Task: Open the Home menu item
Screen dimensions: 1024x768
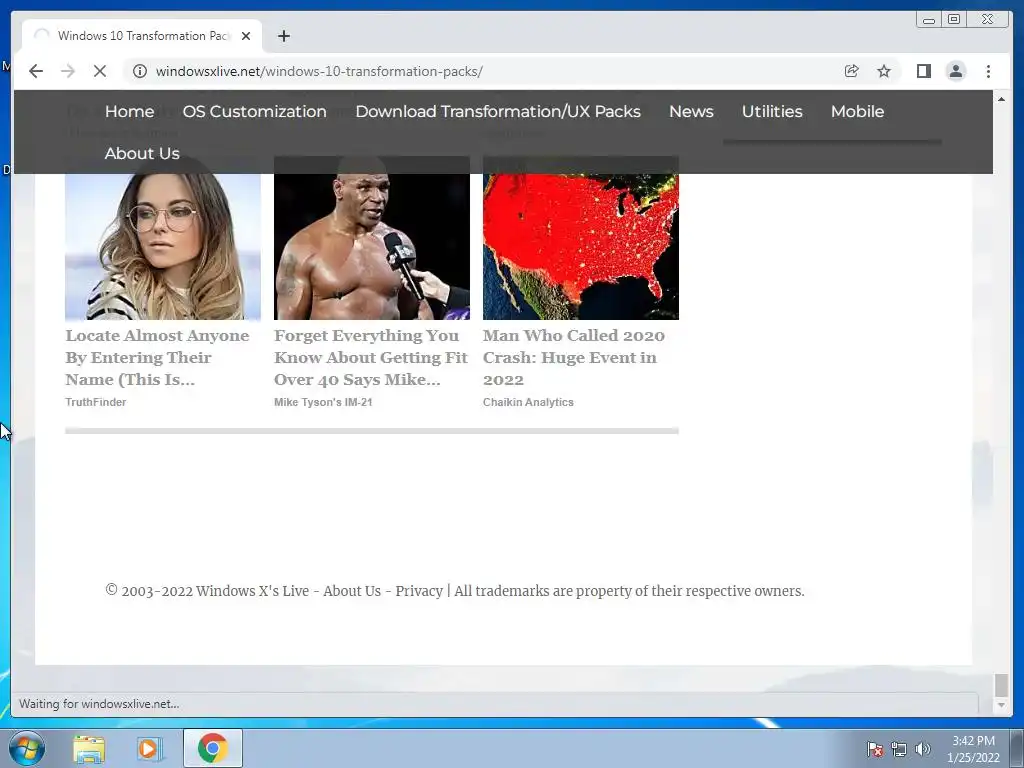Action: (129, 112)
